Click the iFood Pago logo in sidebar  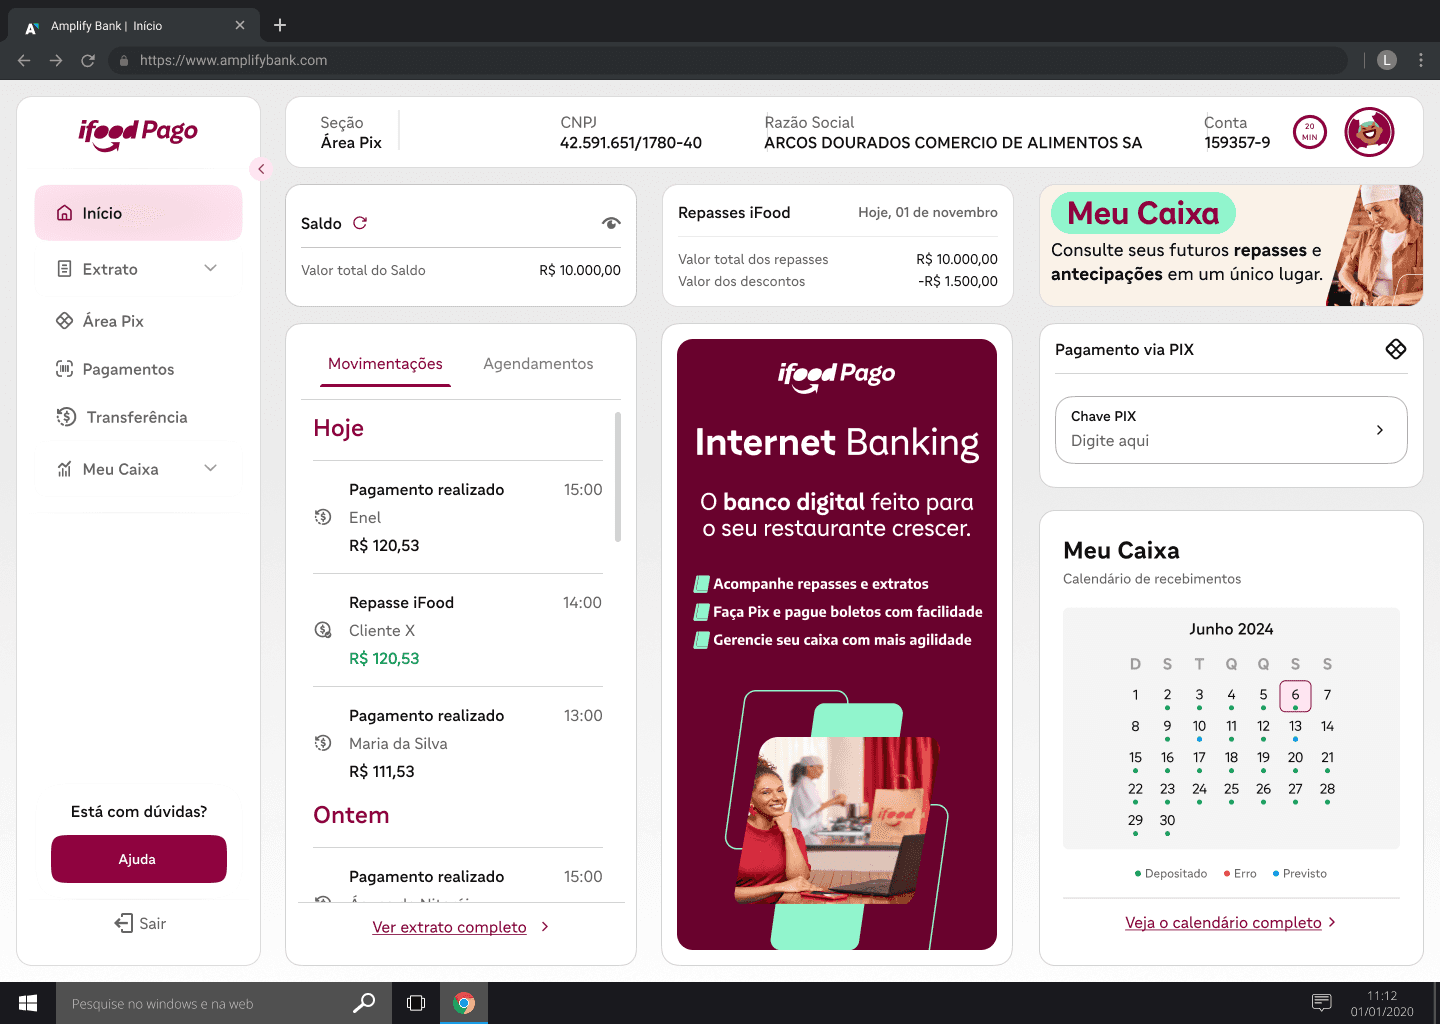pyautogui.click(x=138, y=133)
